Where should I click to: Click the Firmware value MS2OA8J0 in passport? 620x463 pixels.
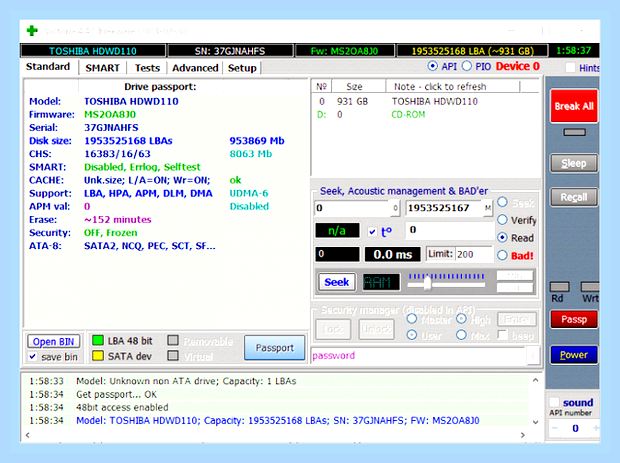tap(110, 115)
